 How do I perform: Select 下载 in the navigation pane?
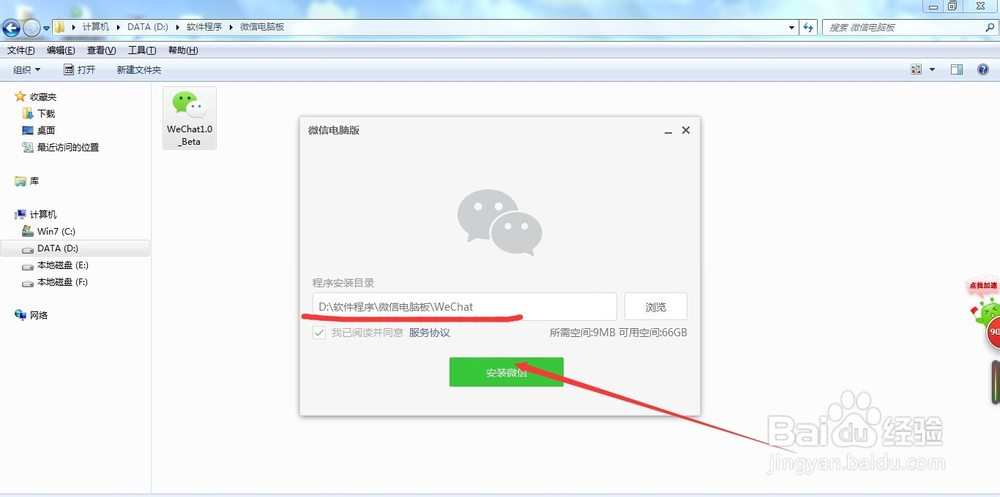(x=39, y=114)
